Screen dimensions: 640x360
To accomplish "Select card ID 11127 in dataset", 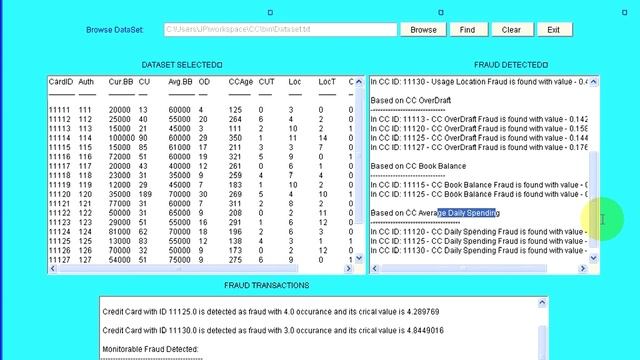I will (60, 260).
